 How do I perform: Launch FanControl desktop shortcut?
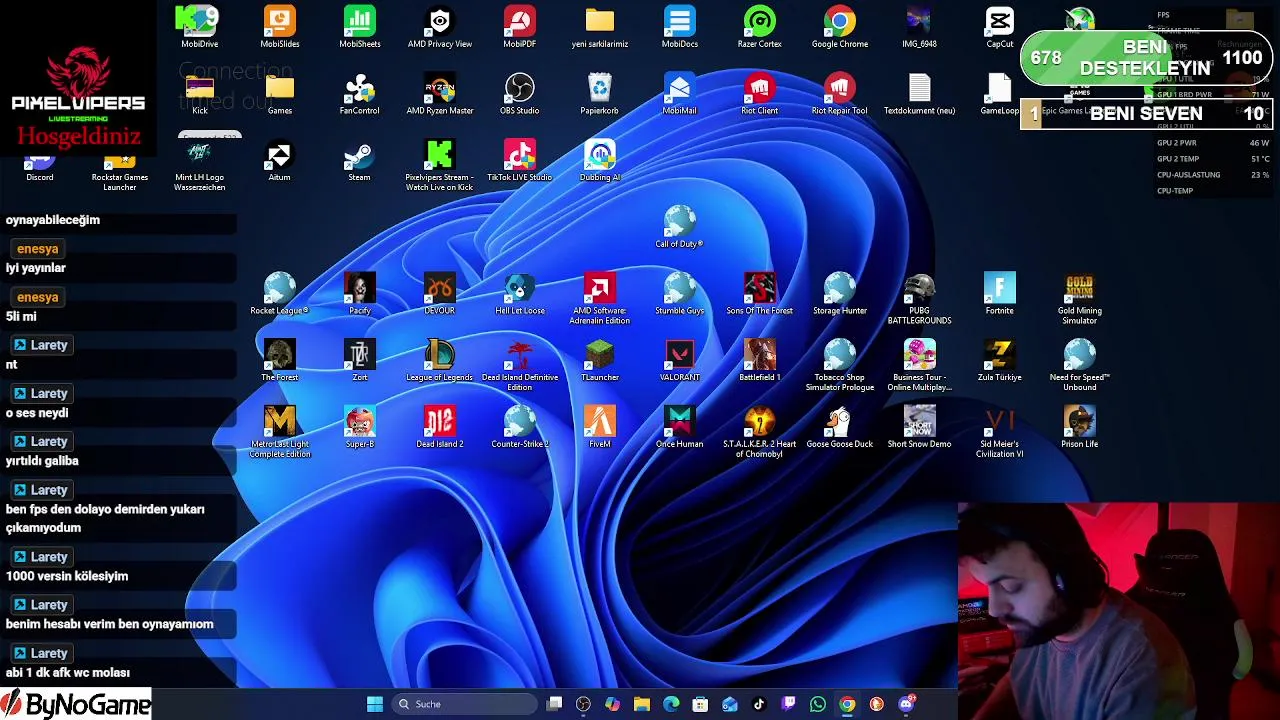pos(360,94)
